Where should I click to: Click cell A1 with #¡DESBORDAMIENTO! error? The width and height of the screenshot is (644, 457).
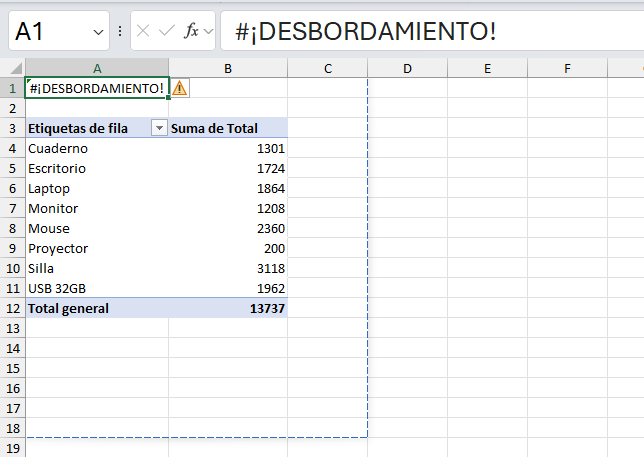pyautogui.click(x=97, y=88)
